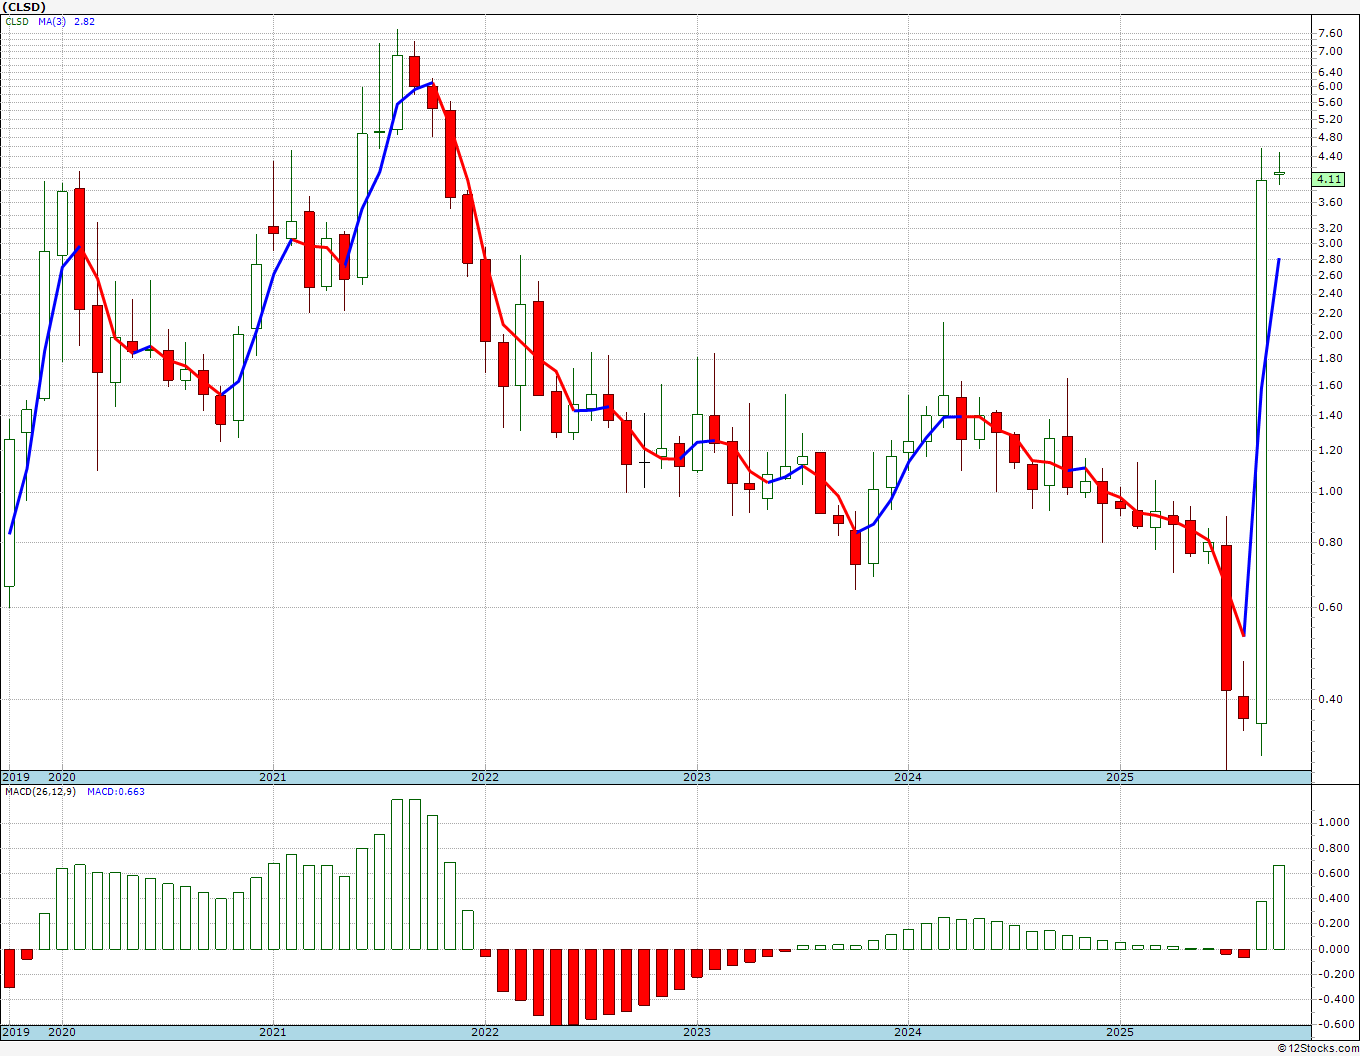
Task: Click the 1.000 MACD axis label
Action: coord(1333,823)
